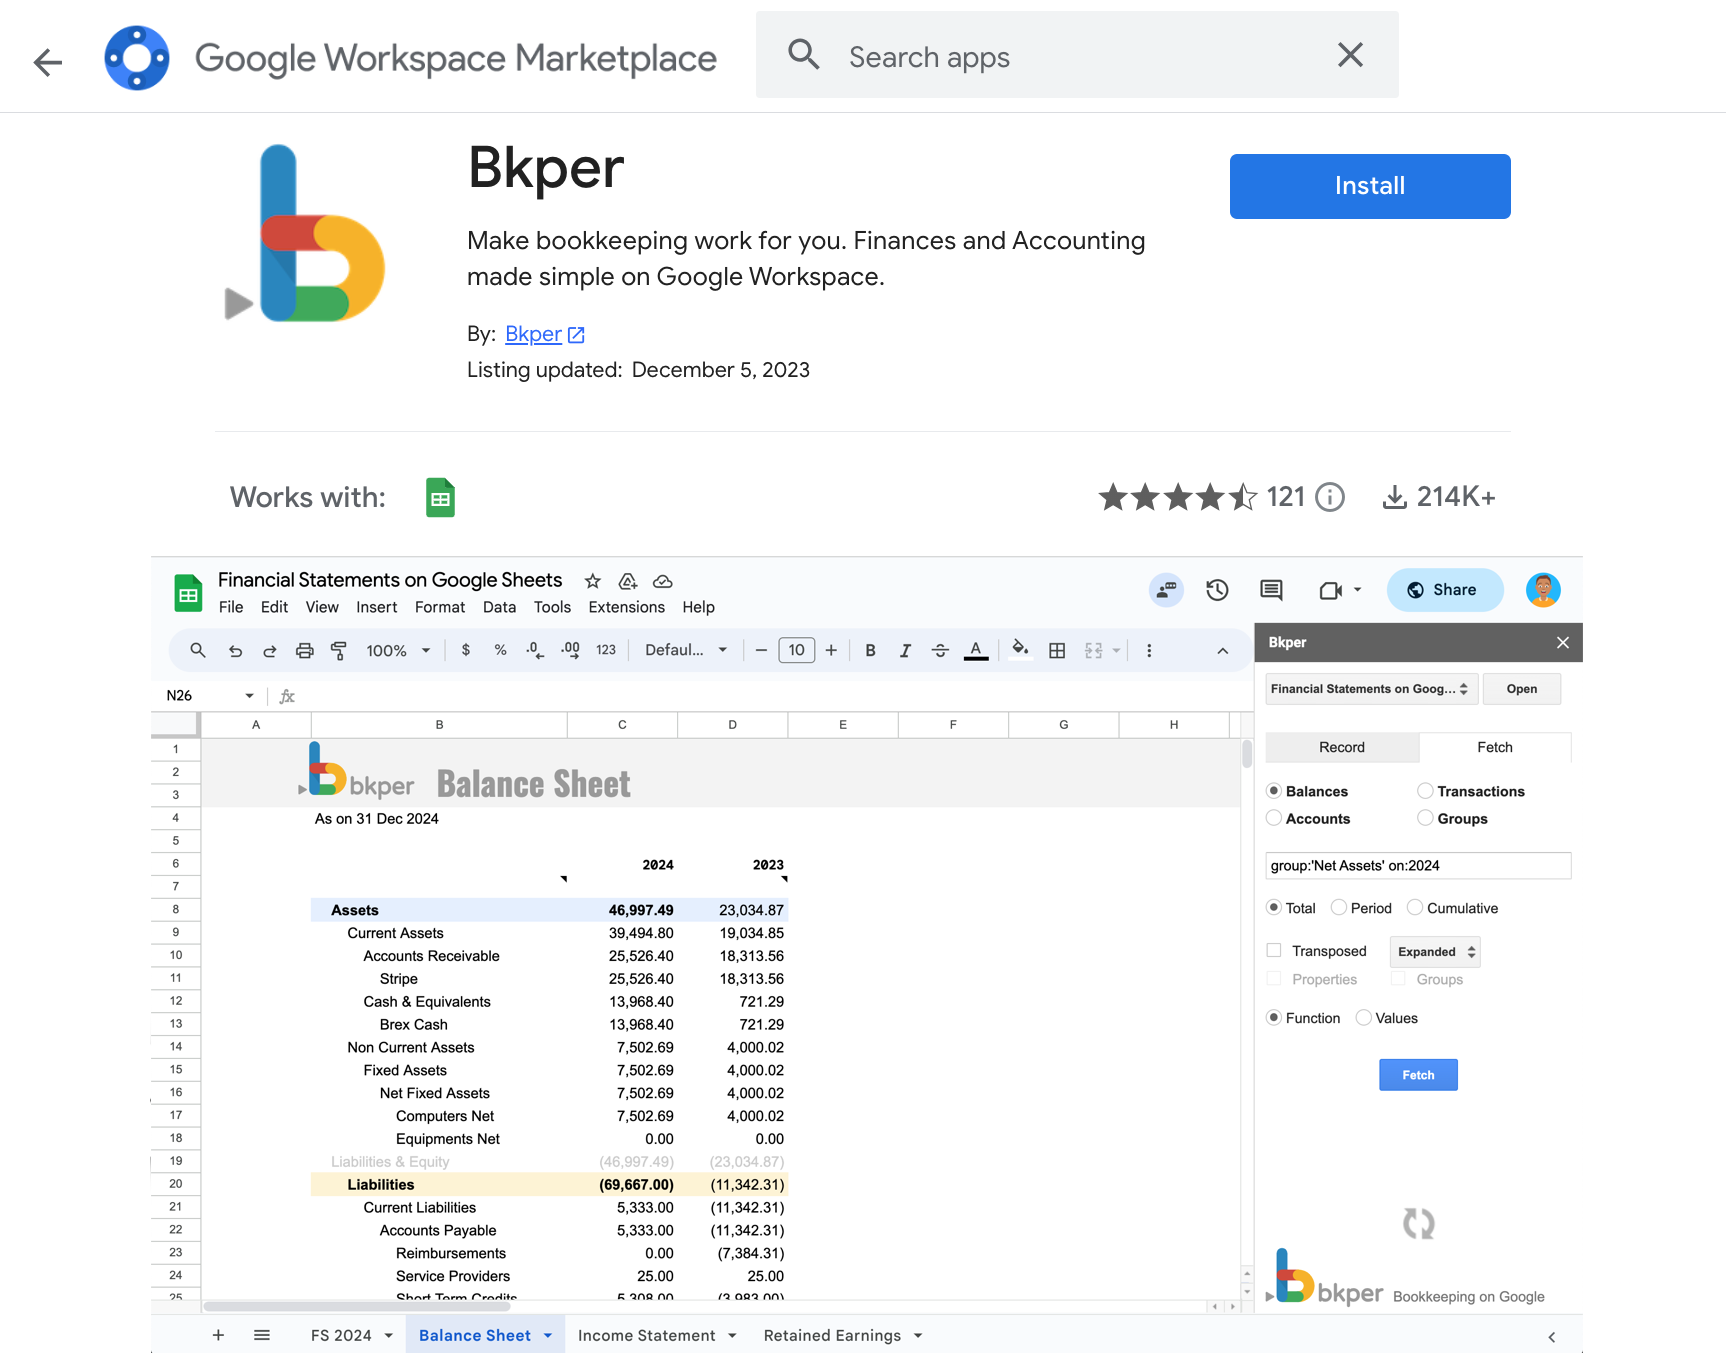
Task: Select the paint format tool
Action: coord(339,650)
